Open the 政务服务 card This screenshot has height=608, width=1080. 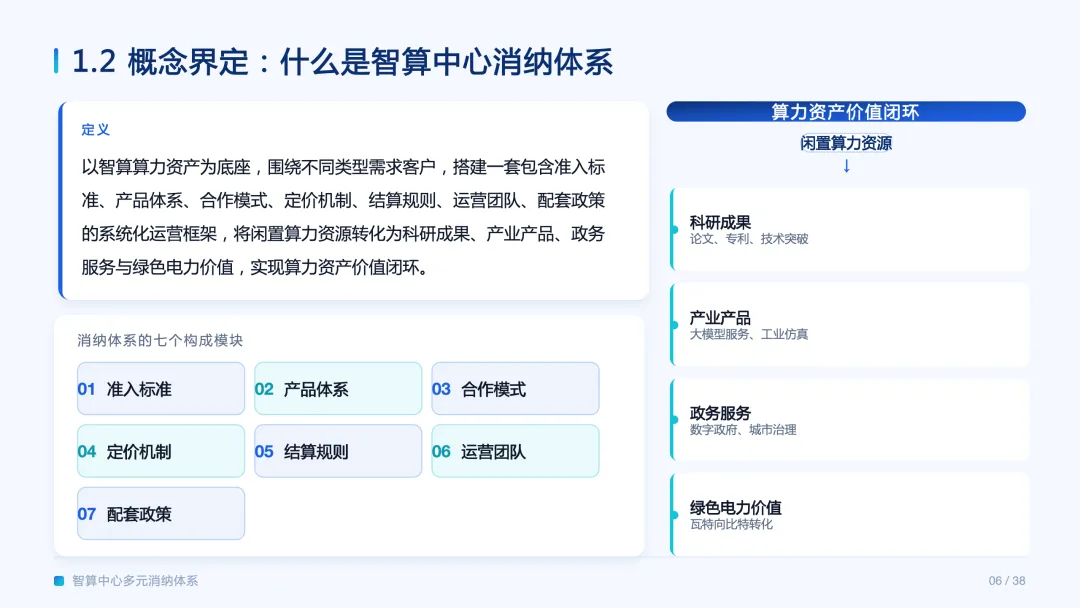850,419
